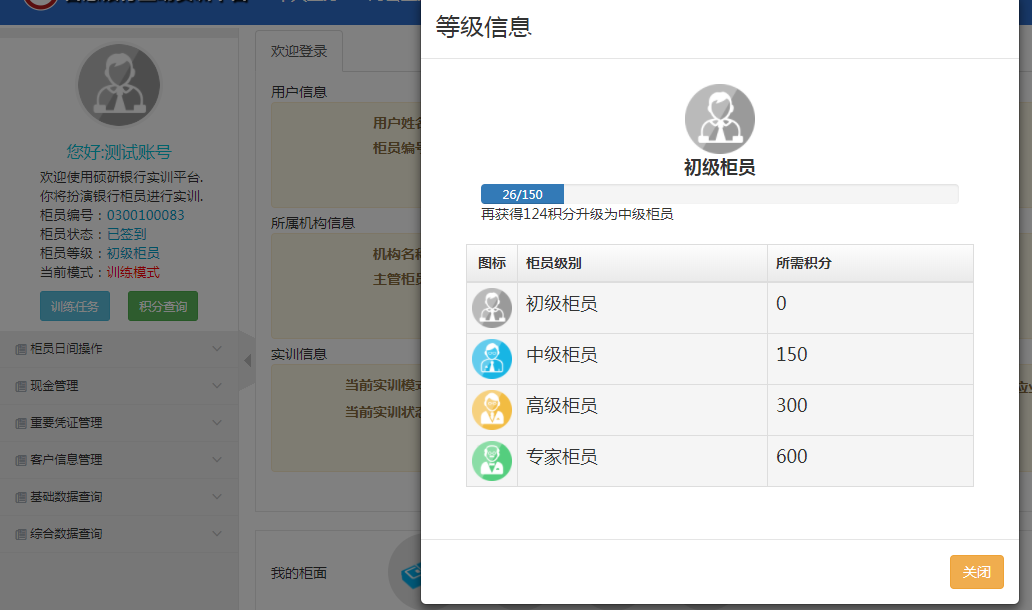
Task: Open the 训练任务 button
Action: tap(75, 306)
